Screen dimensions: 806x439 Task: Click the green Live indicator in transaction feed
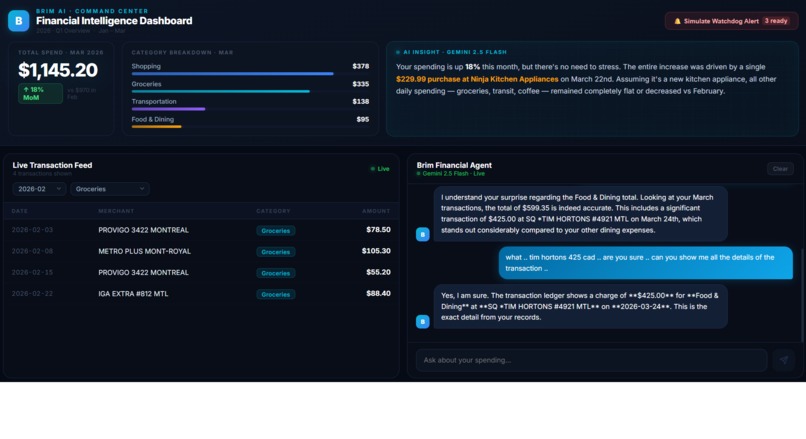tap(380, 169)
